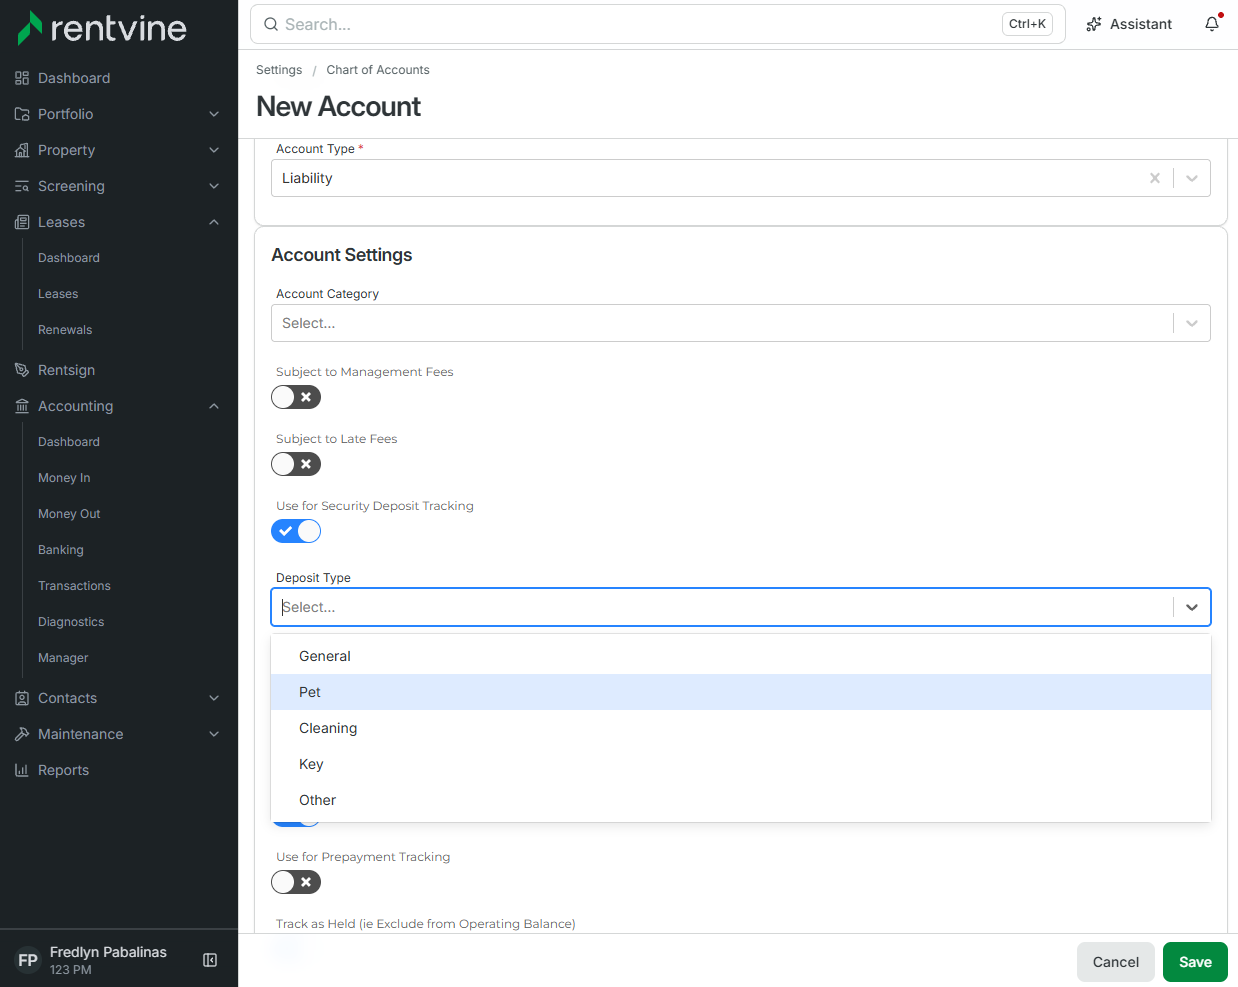This screenshot has height=987, width=1238.
Task: Select Pet deposit type
Action: point(741,692)
